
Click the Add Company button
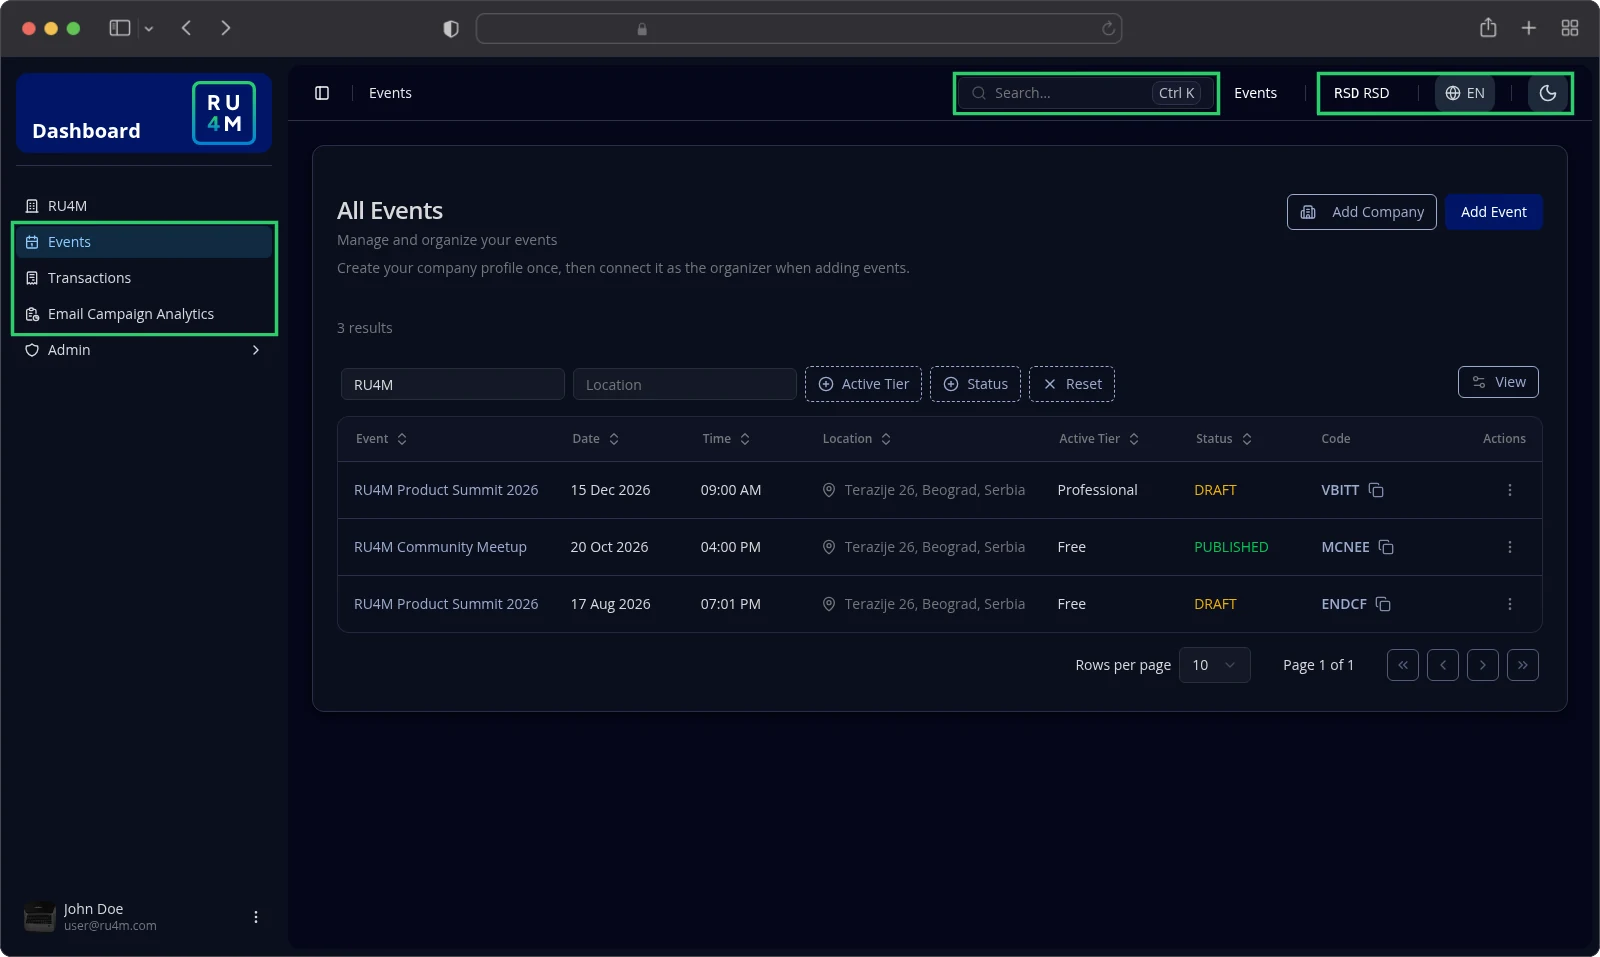click(1362, 212)
